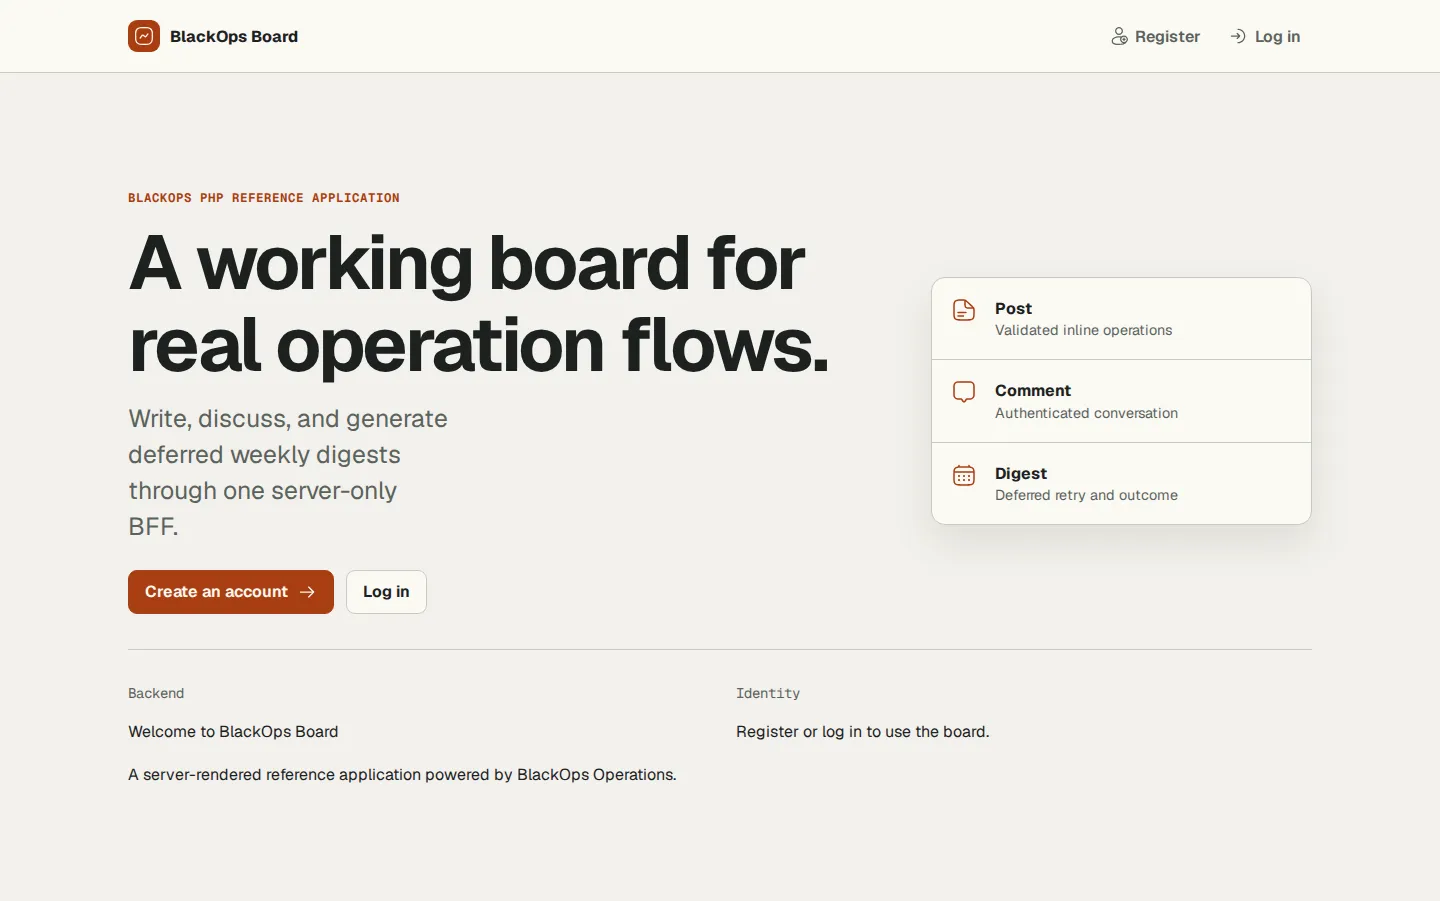Click the arrow icon in Create an account
The image size is (1440, 901).
308,592
